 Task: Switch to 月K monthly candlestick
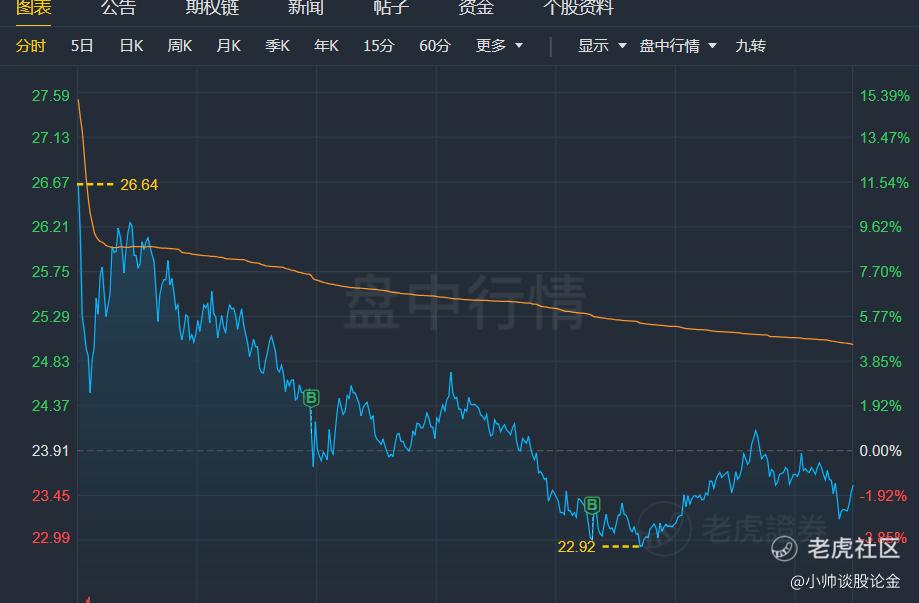coord(229,46)
